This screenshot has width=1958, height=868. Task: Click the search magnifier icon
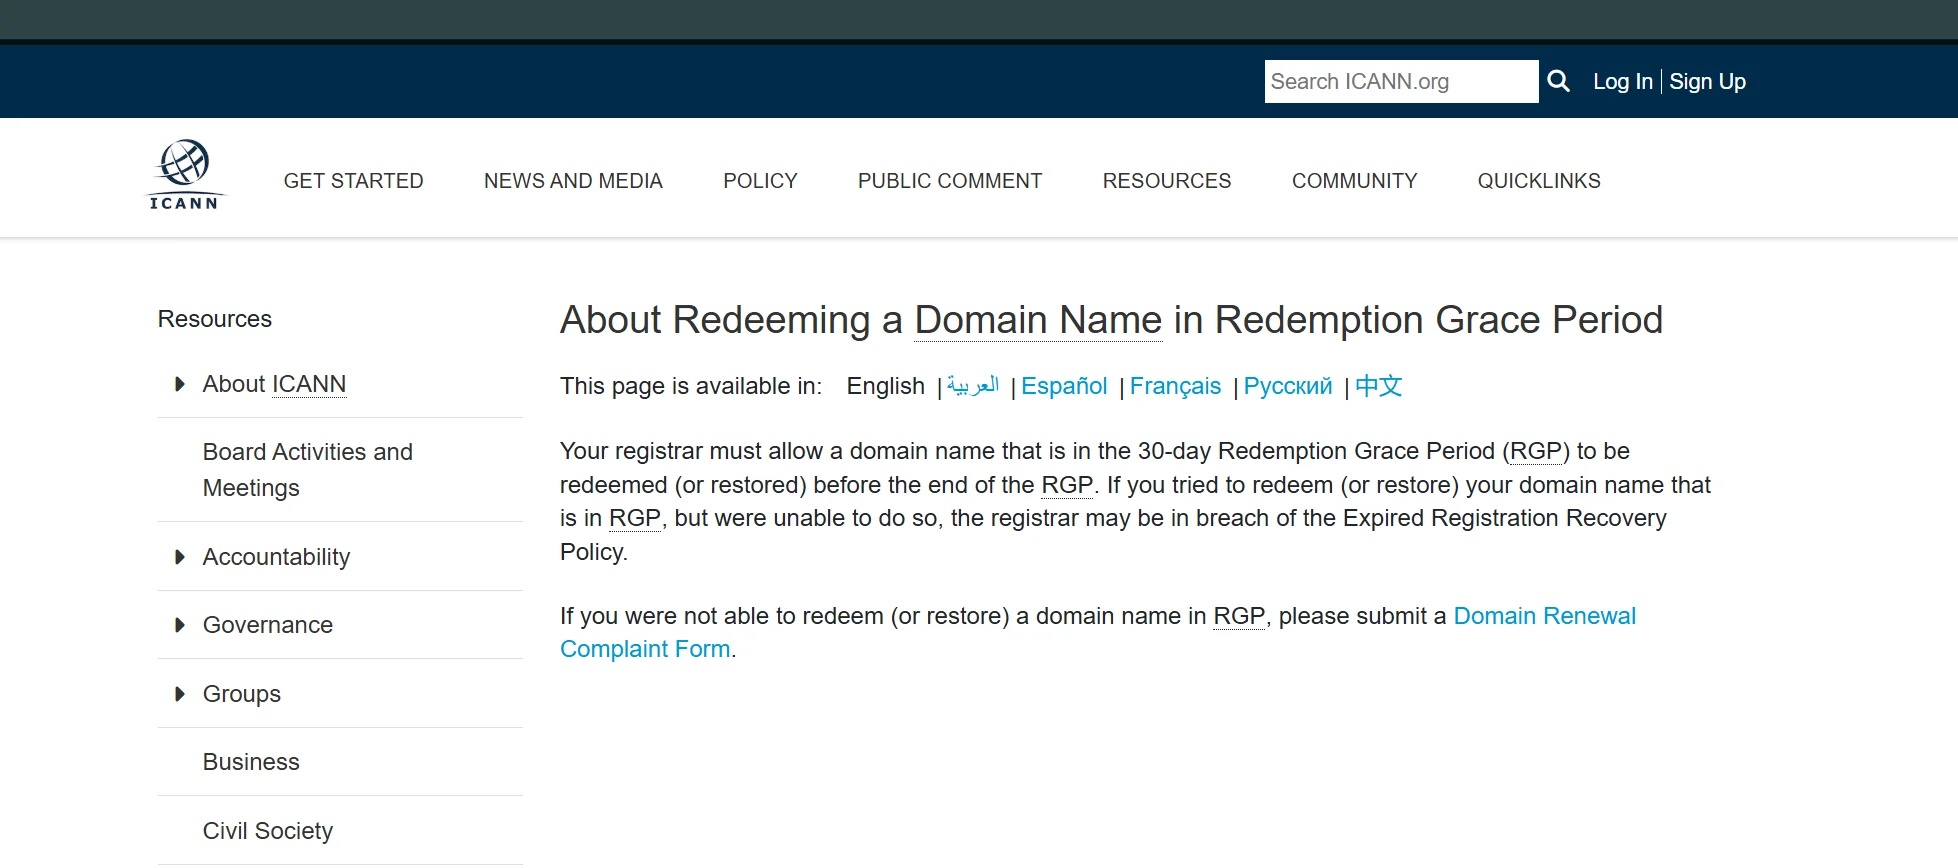pos(1558,81)
